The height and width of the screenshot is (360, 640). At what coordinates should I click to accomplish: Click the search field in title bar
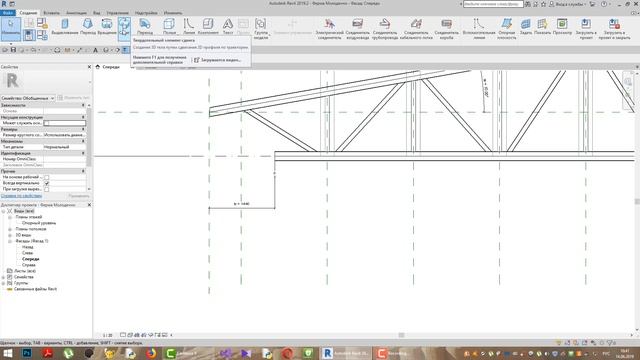(493, 4)
